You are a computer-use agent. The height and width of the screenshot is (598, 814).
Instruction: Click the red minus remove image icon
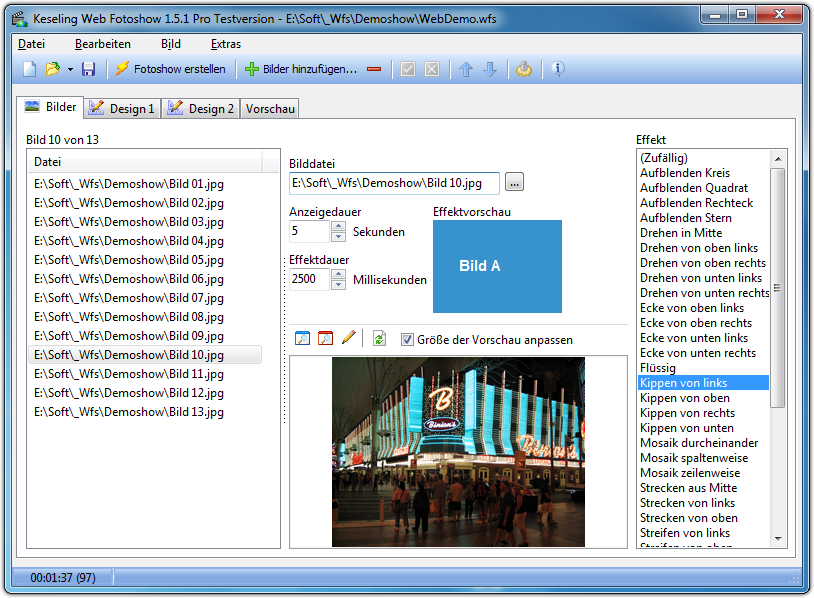pyautogui.click(x=374, y=69)
